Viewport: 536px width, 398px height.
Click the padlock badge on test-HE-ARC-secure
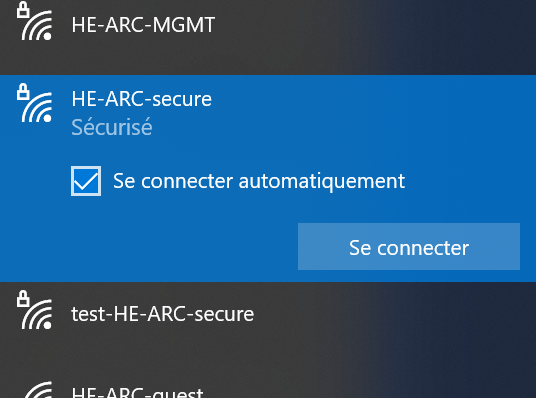(23, 298)
